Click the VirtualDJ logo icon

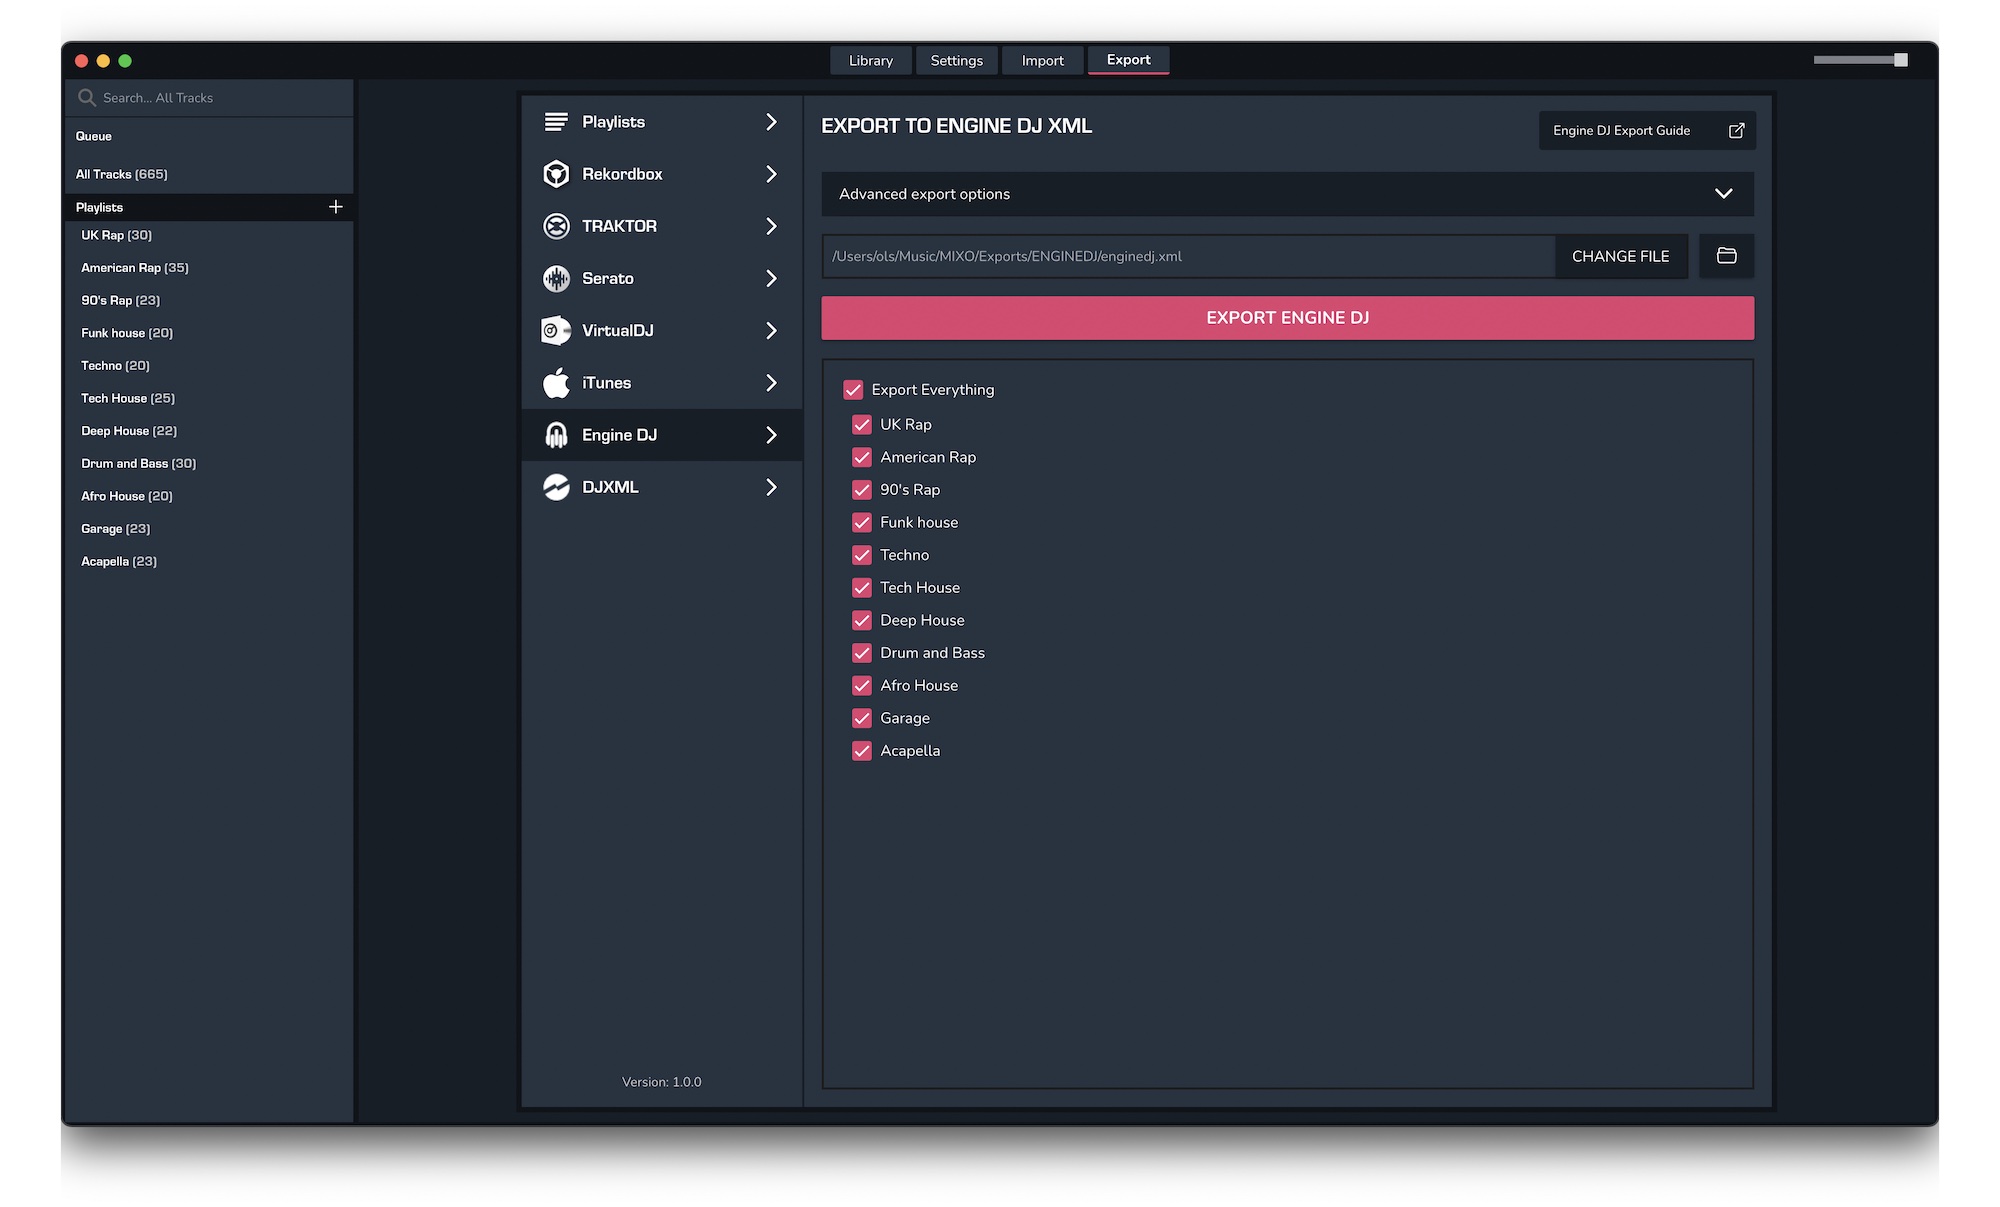coord(556,330)
